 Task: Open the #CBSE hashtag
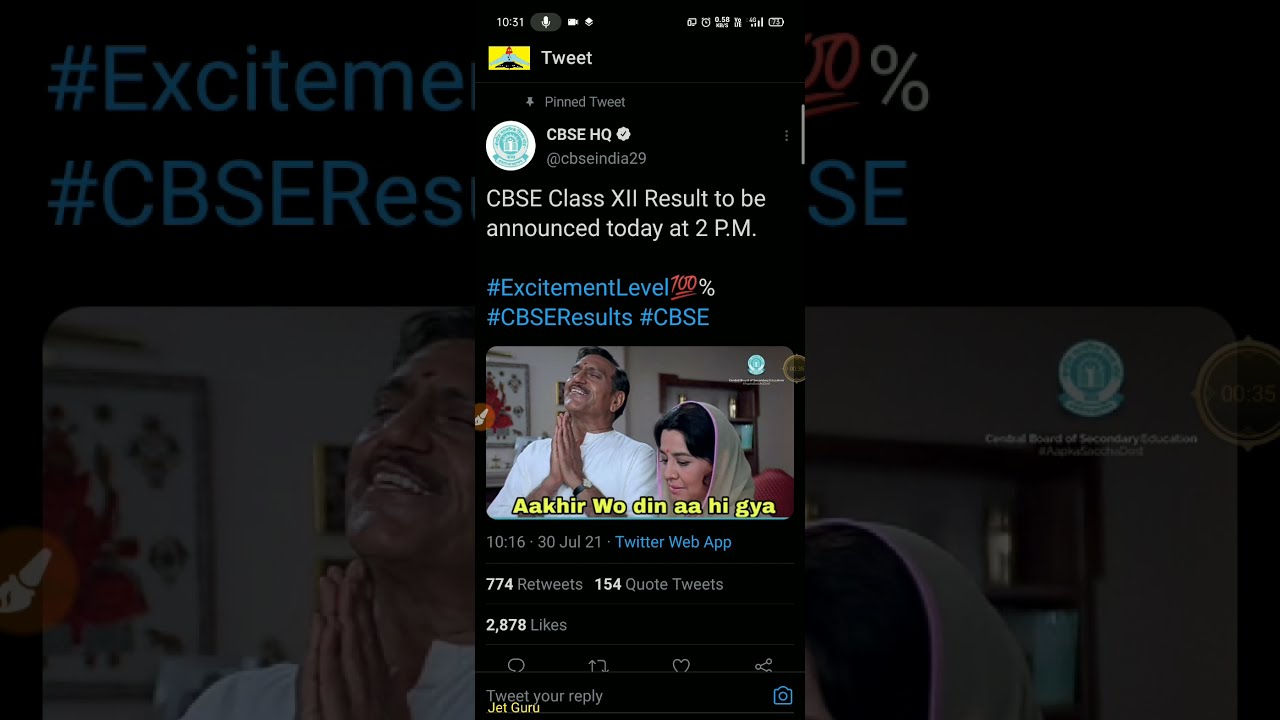point(674,317)
